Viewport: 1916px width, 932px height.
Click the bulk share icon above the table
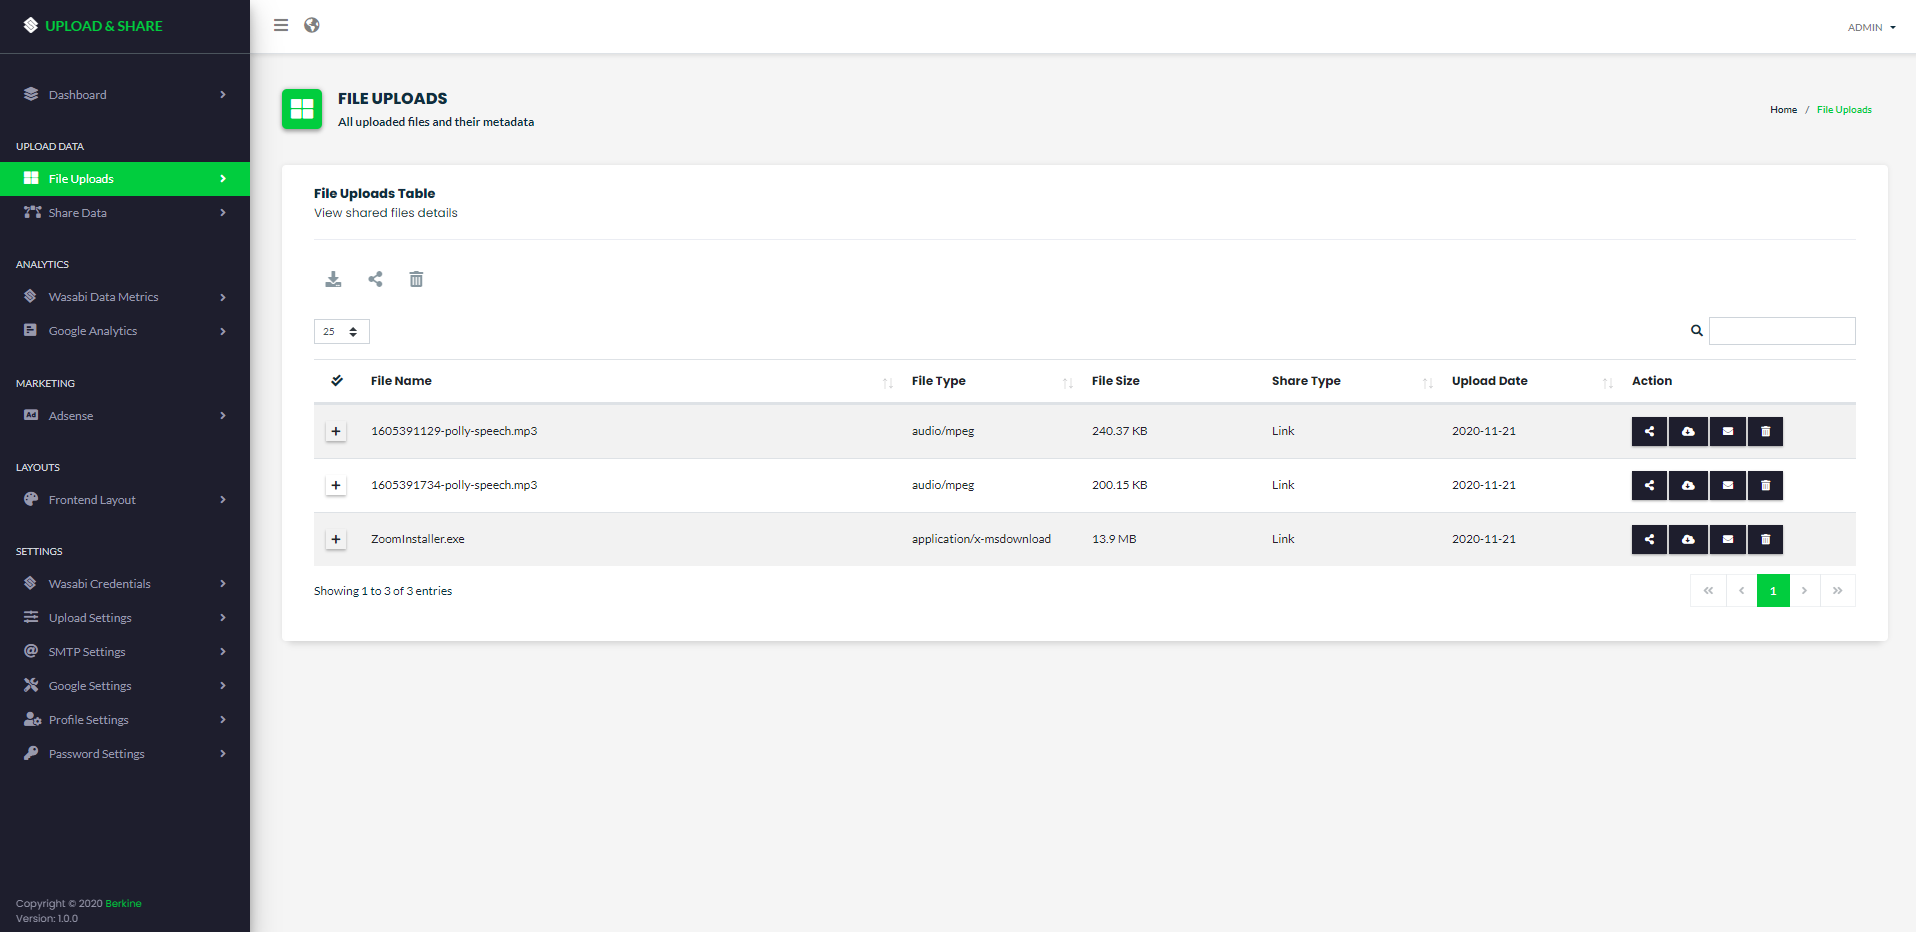click(x=375, y=280)
